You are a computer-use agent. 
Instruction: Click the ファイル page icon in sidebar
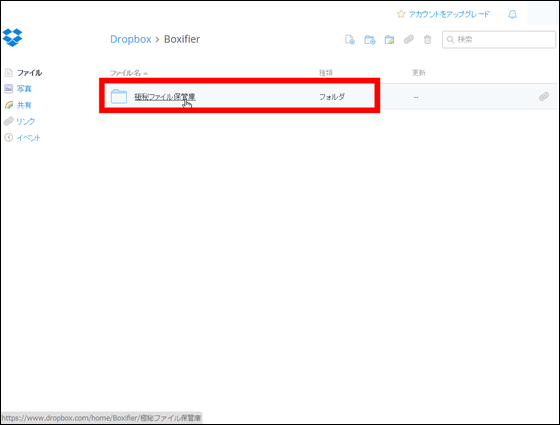pos(9,73)
